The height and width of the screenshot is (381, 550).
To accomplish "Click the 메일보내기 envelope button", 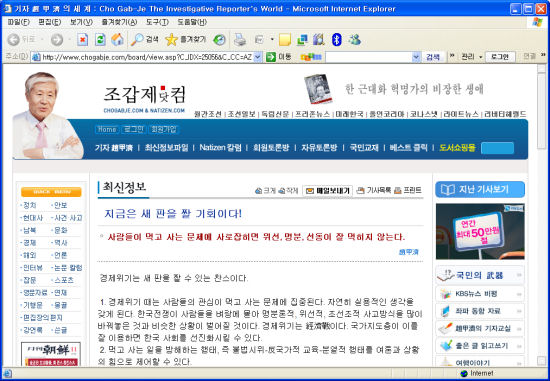I will click(327, 190).
